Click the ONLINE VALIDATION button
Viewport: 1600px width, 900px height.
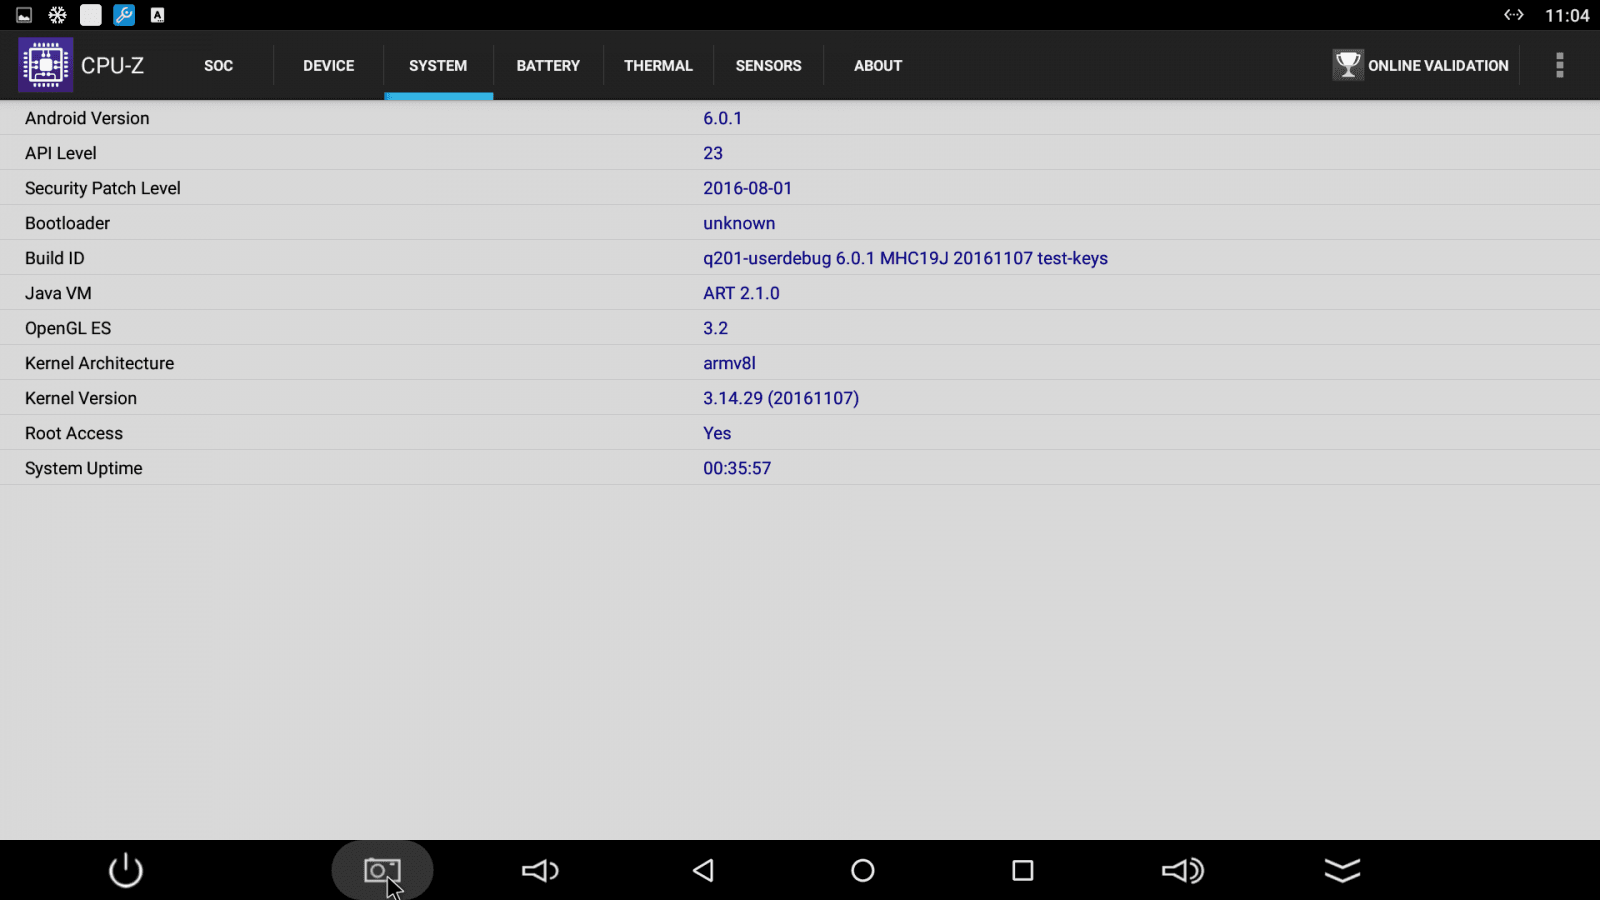click(1439, 65)
